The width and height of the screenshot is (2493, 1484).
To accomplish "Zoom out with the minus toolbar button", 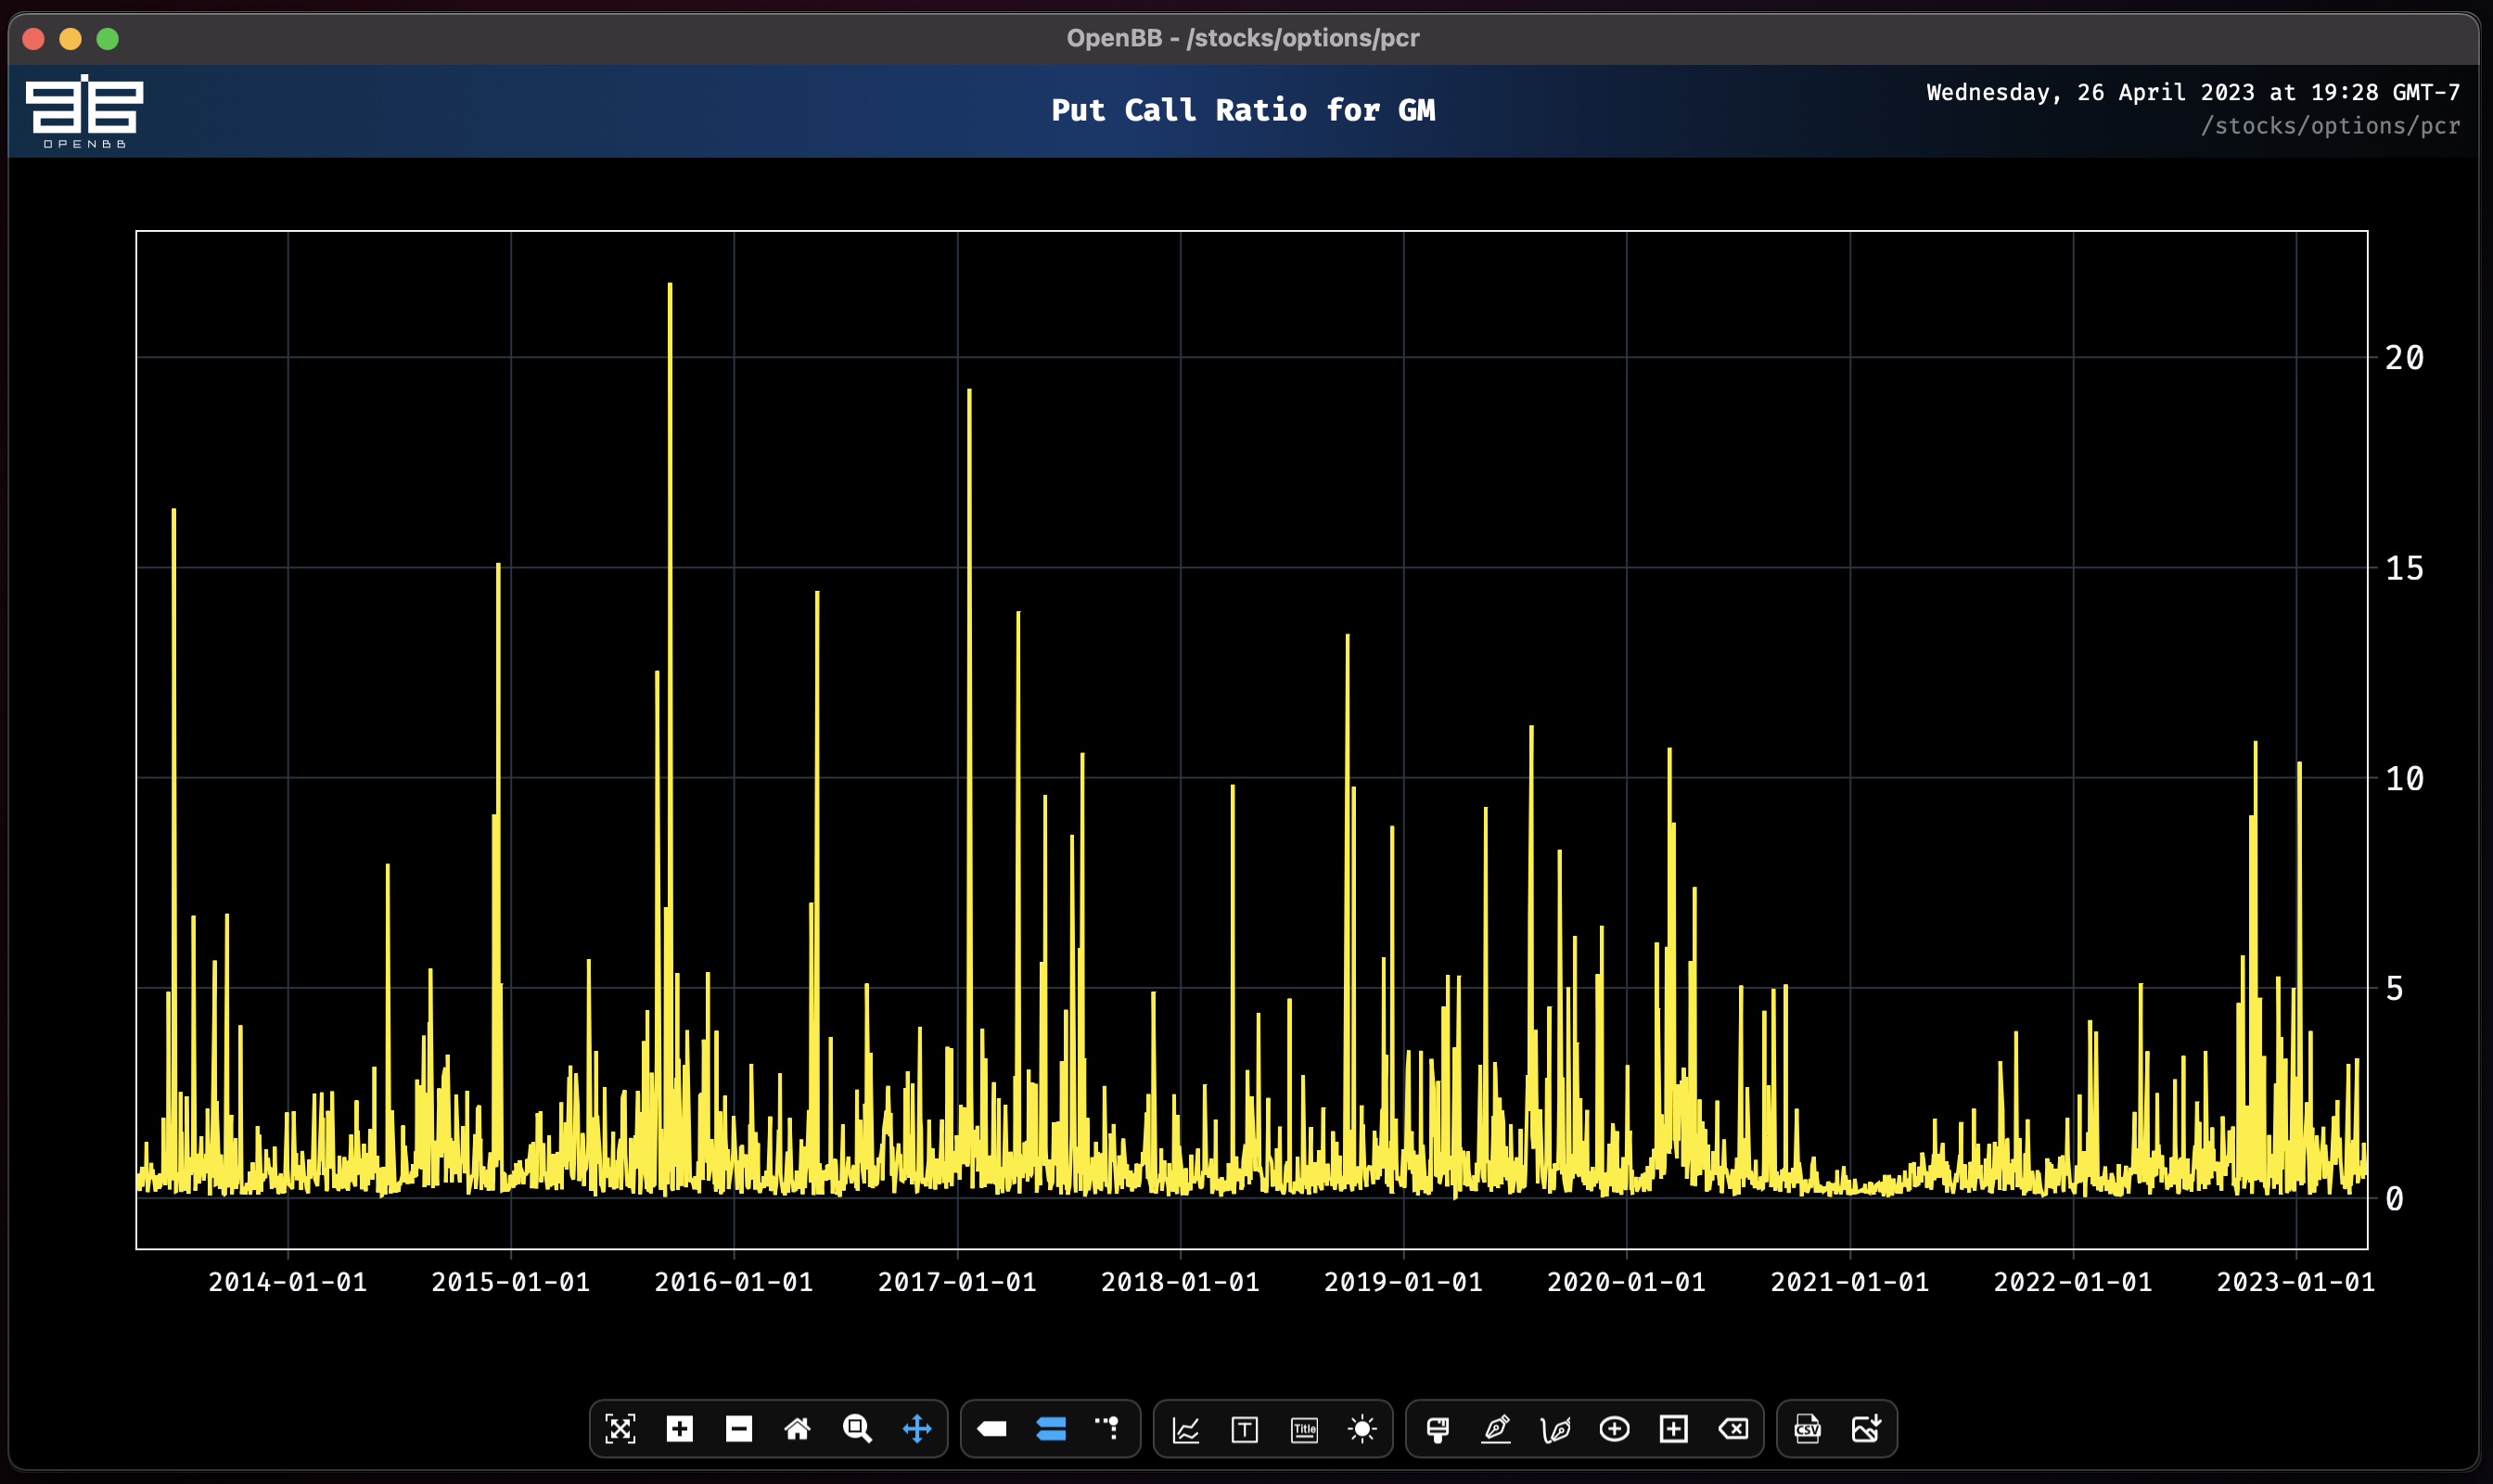I will tap(738, 1429).
